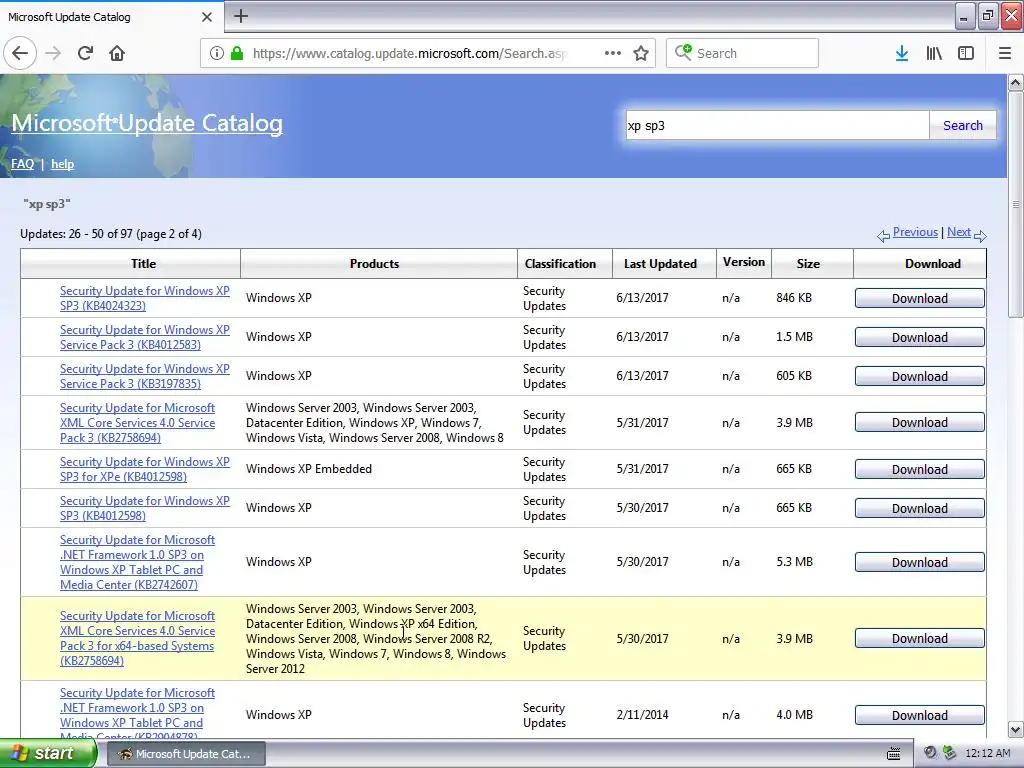Click the green padlock security icon
The width and height of the screenshot is (1024, 768).
pyautogui.click(x=237, y=54)
